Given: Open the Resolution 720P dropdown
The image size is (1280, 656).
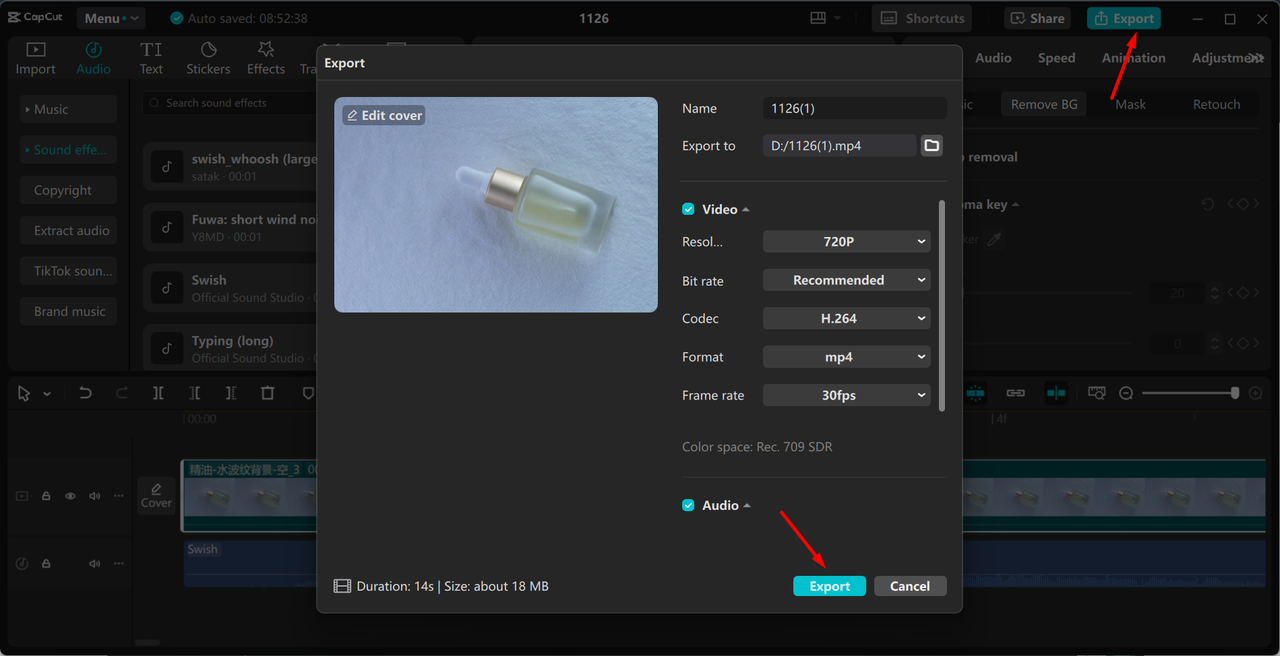Looking at the screenshot, I should pos(847,242).
